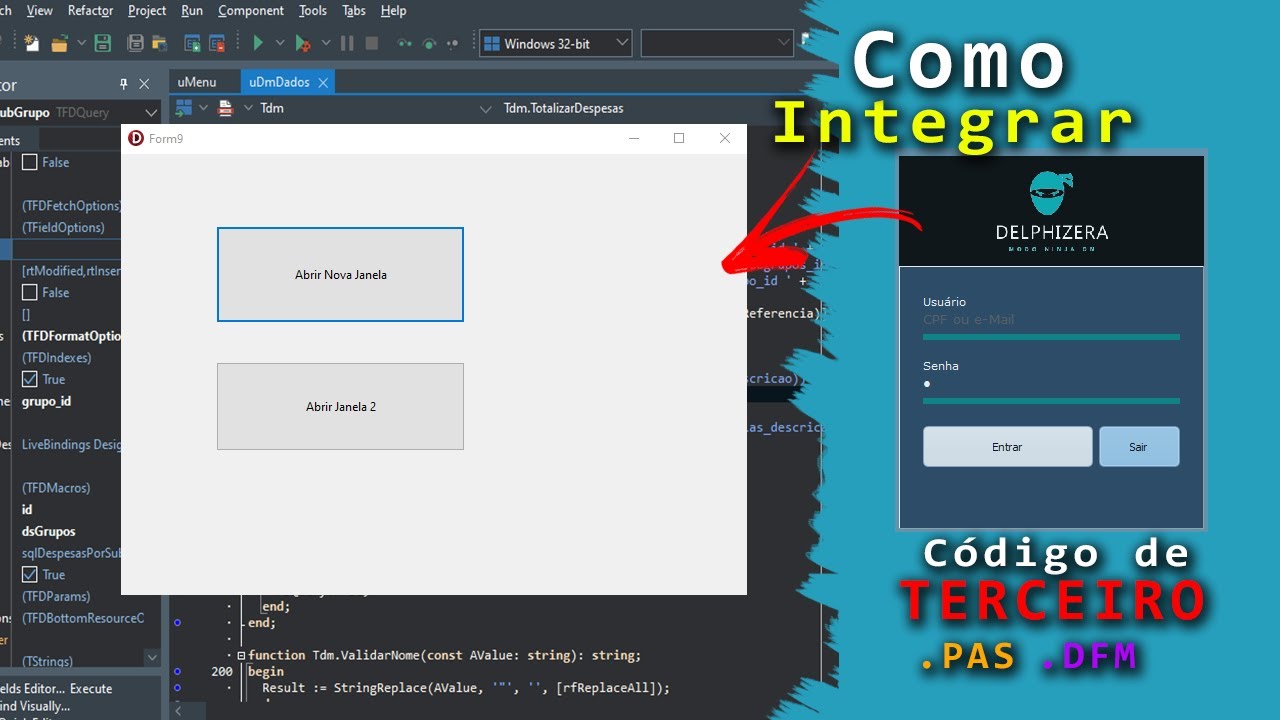Open the Windows 32-bit platform dropdown
Viewport: 1280px width, 720px height.
click(556, 43)
